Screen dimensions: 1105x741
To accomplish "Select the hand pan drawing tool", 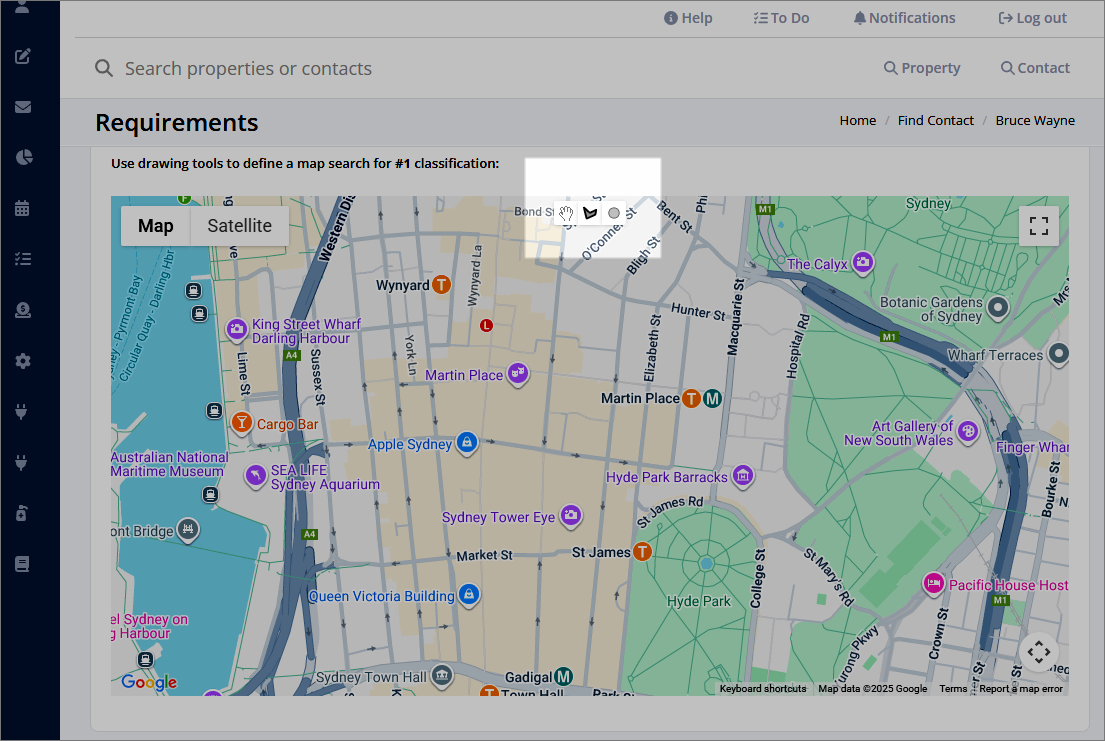I will 566,213.
